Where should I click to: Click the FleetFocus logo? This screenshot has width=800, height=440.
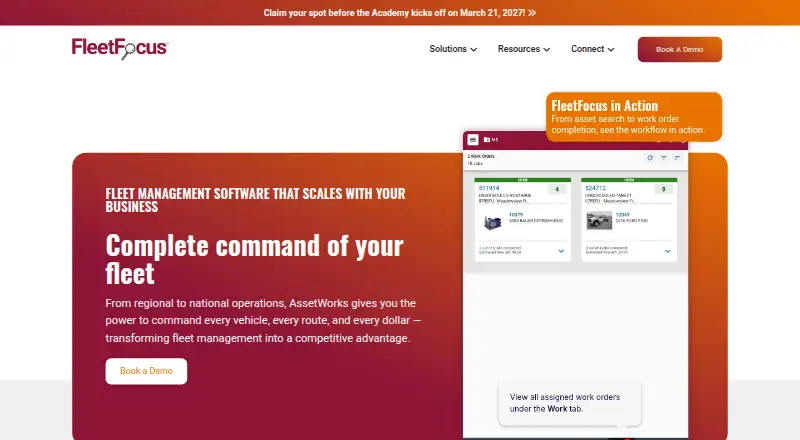(x=120, y=48)
